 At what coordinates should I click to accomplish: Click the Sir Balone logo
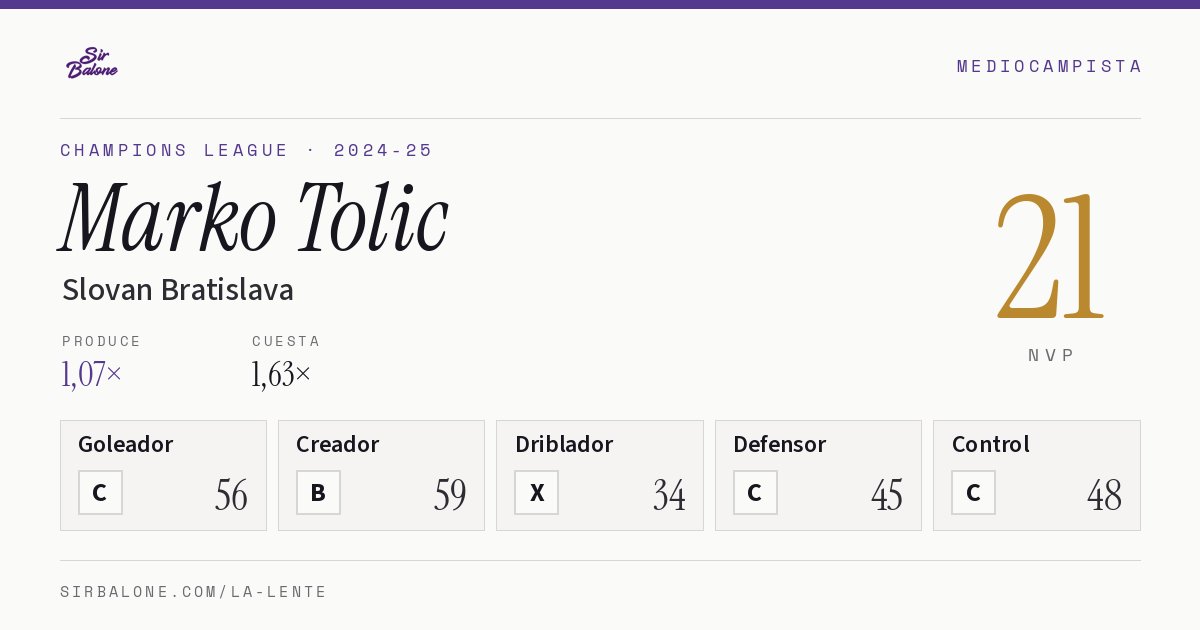pyautogui.click(x=92, y=63)
